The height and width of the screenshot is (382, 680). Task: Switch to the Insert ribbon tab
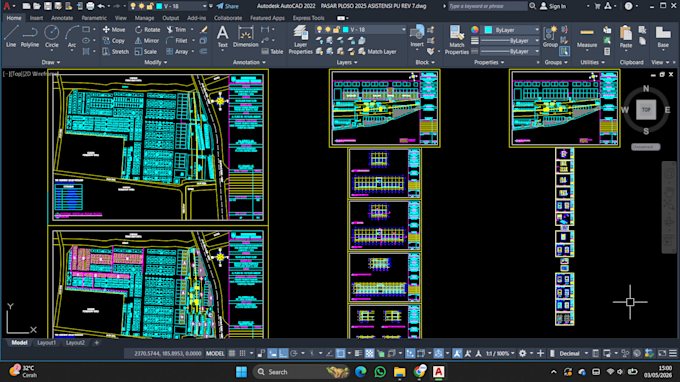coord(36,18)
